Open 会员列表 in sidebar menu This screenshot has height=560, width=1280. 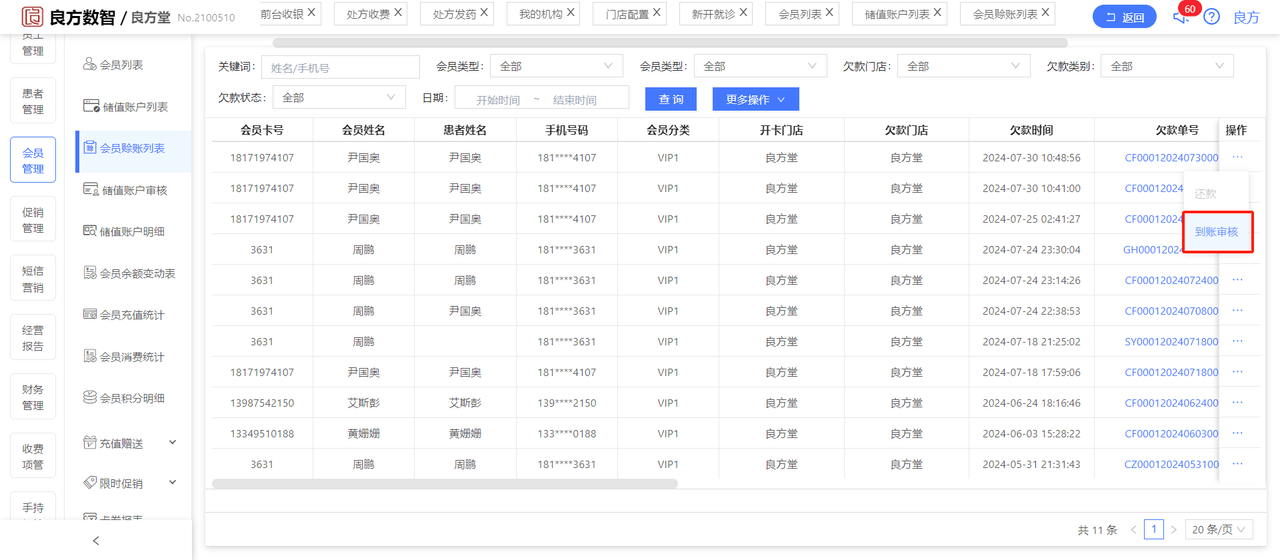[x=122, y=65]
